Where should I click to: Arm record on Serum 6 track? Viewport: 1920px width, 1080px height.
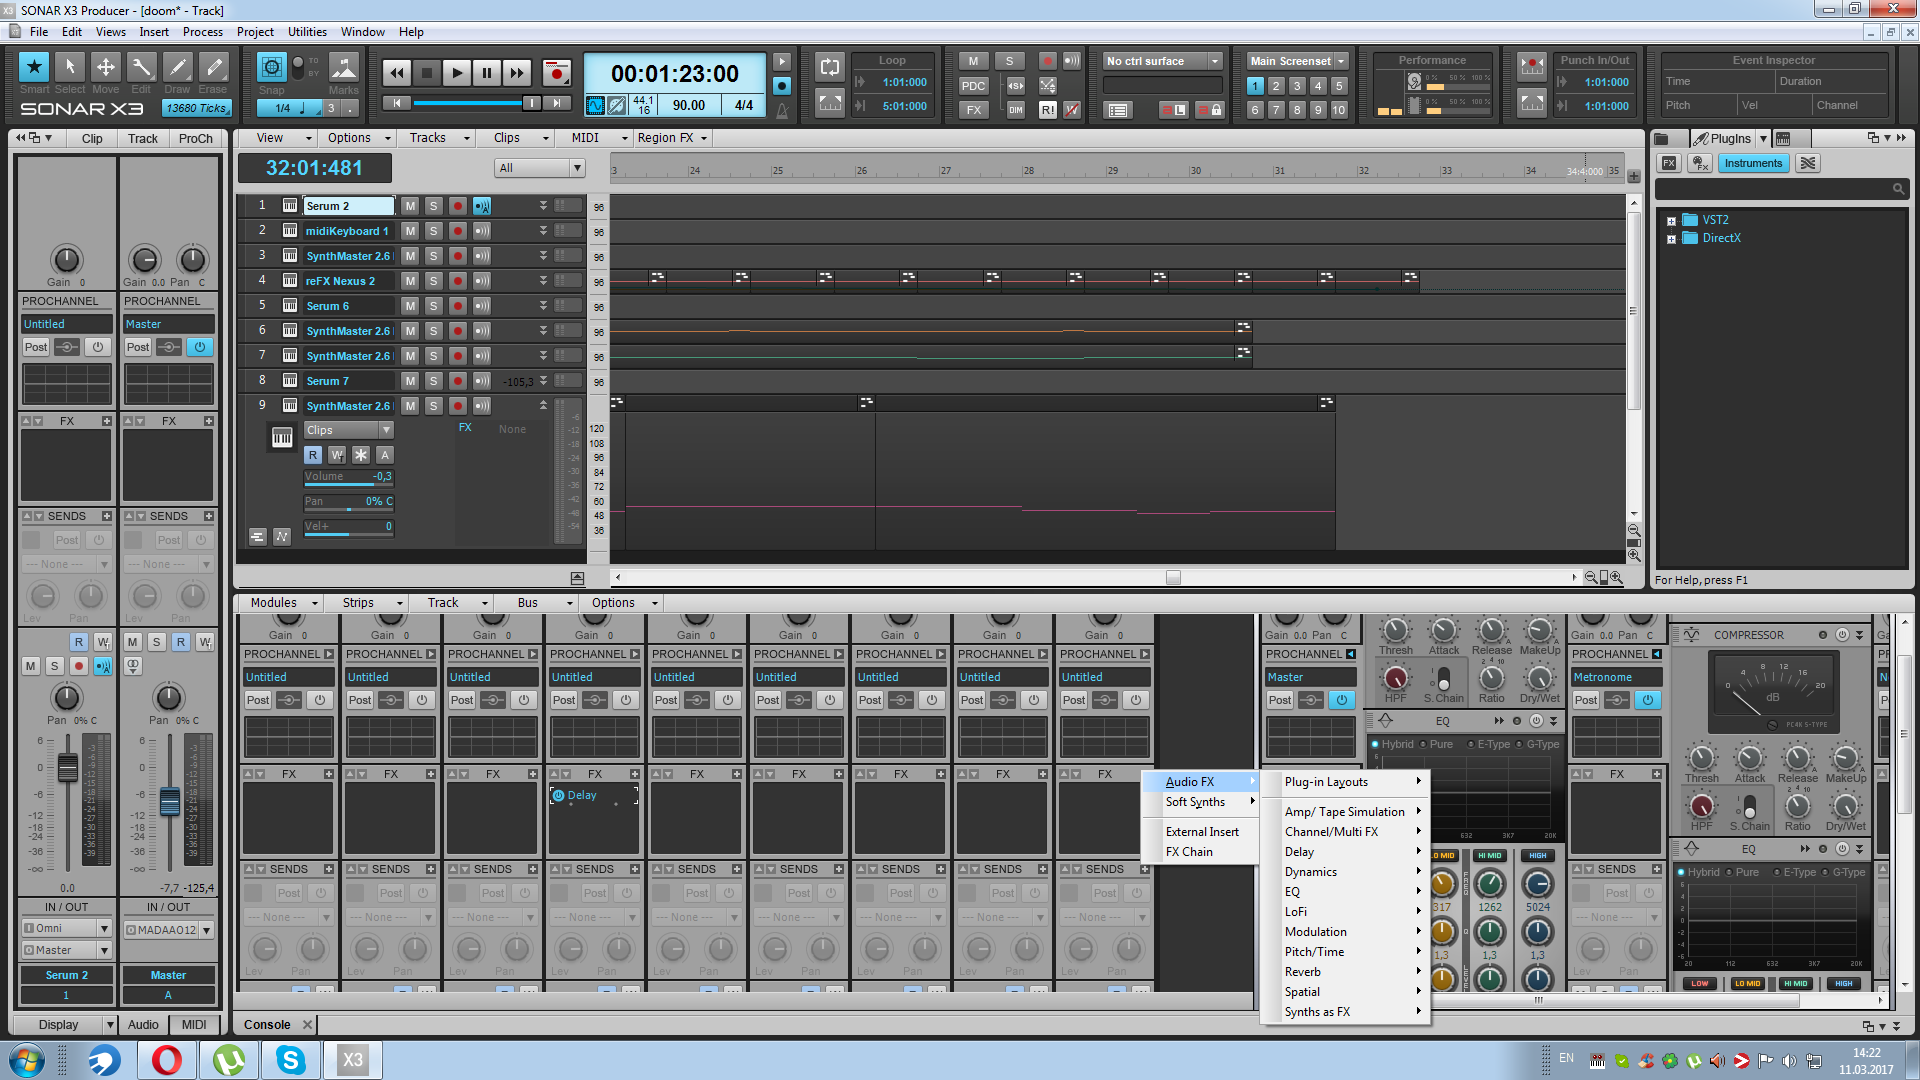pyautogui.click(x=457, y=306)
